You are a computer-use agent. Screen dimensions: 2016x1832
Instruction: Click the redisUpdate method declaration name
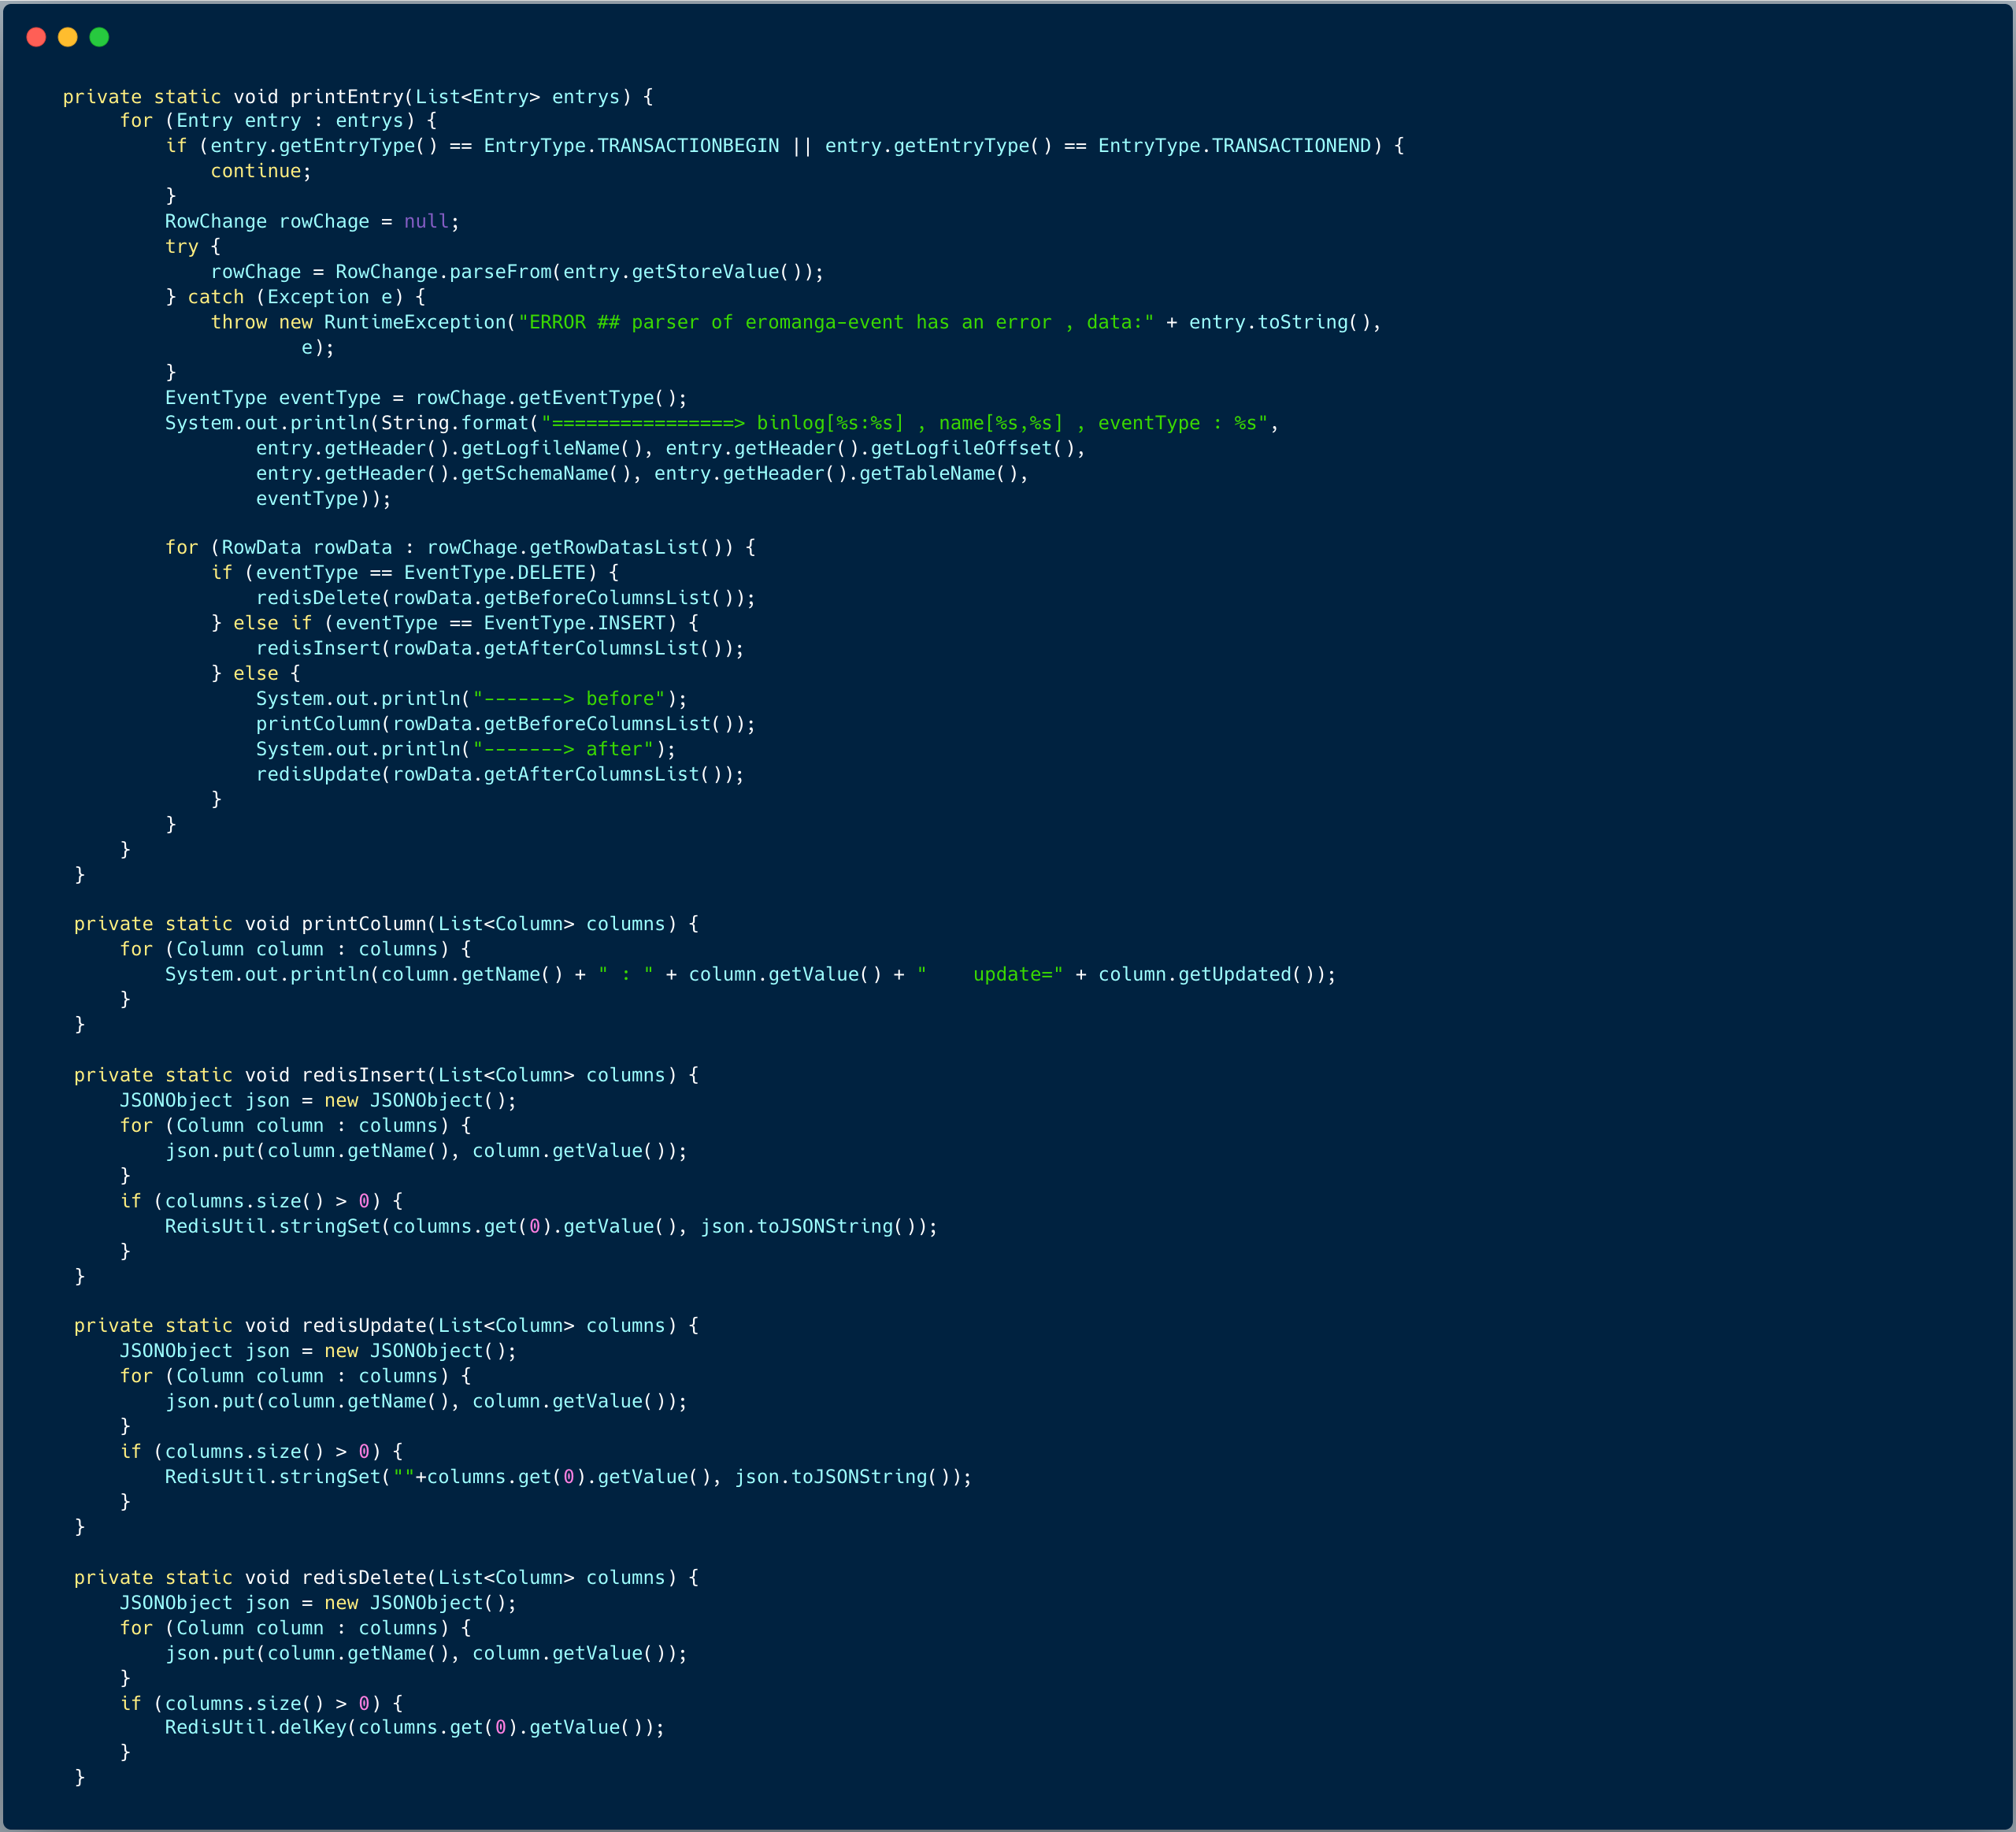(364, 1325)
